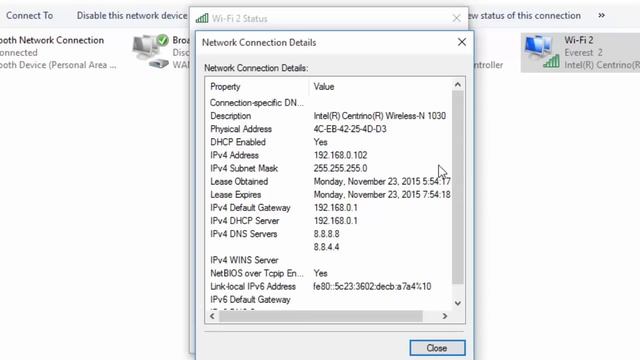
Task: Click the vertical scrollbar thumb in details list
Action: [x=458, y=187]
